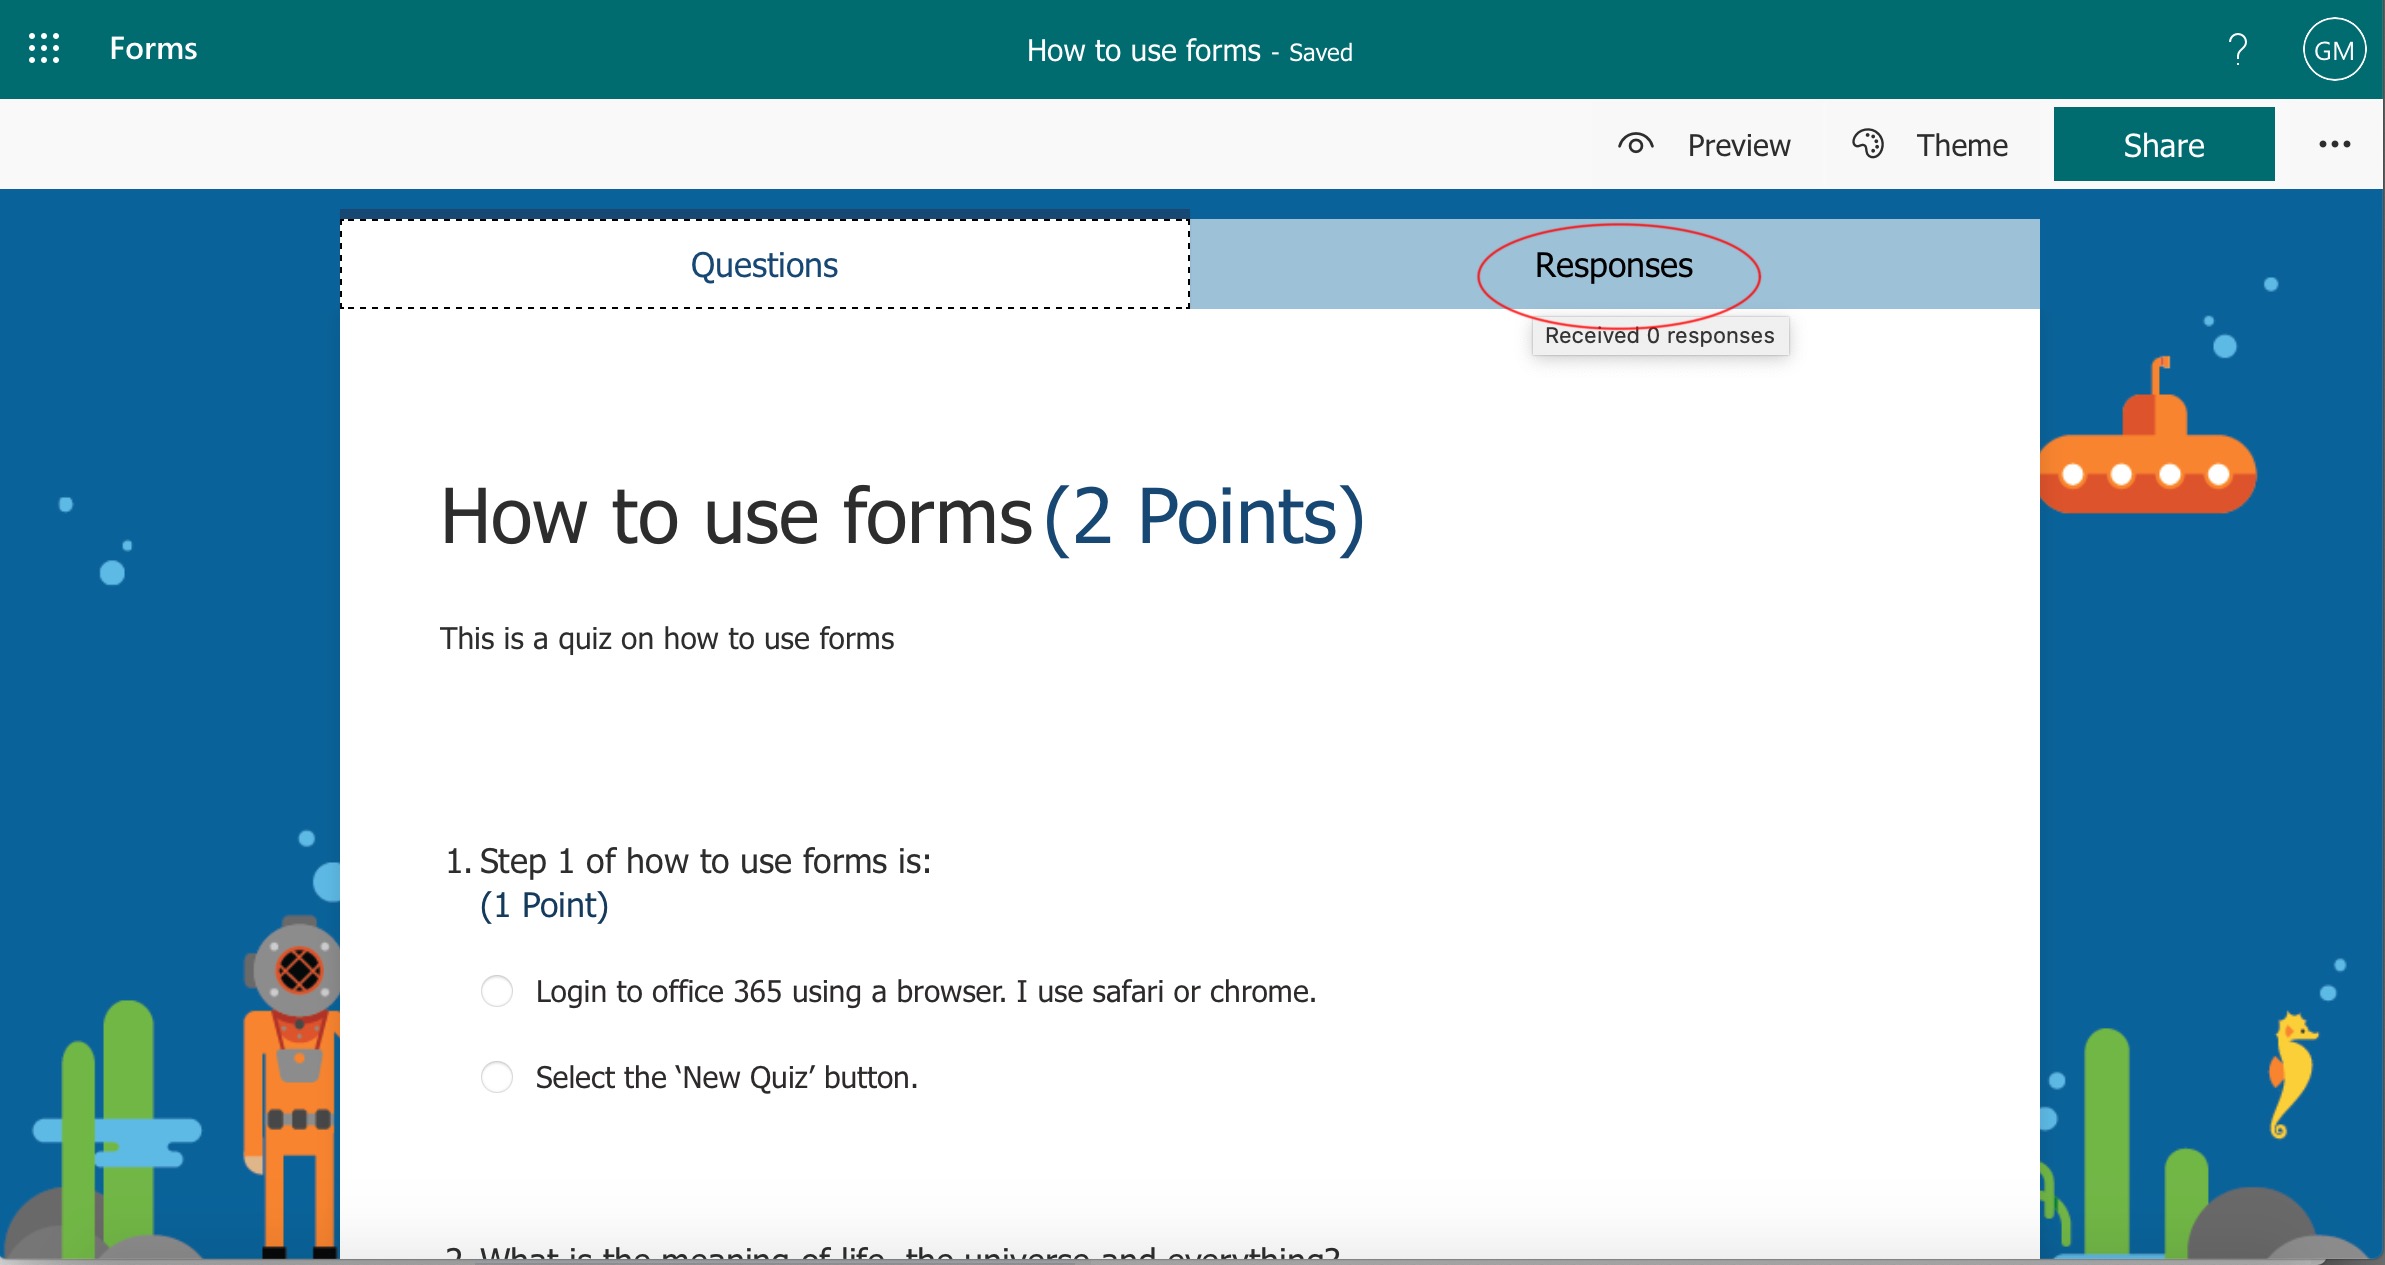The image size is (2385, 1265).
Task: Switch to the Questions tab
Action: (x=764, y=265)
